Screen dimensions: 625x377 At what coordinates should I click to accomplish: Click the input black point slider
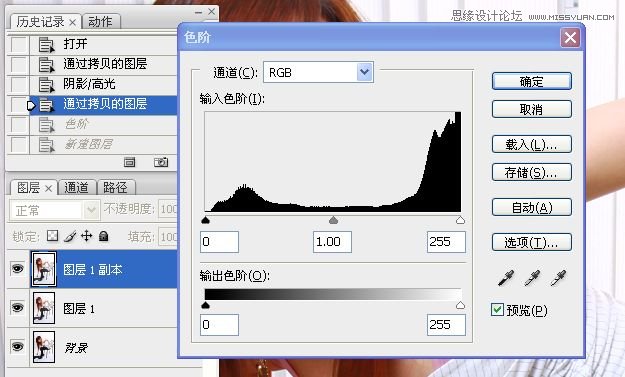point(206,220)
